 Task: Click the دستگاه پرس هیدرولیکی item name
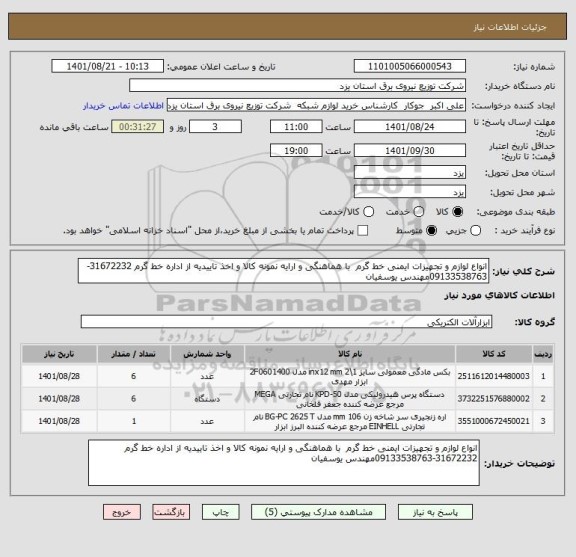350,399
